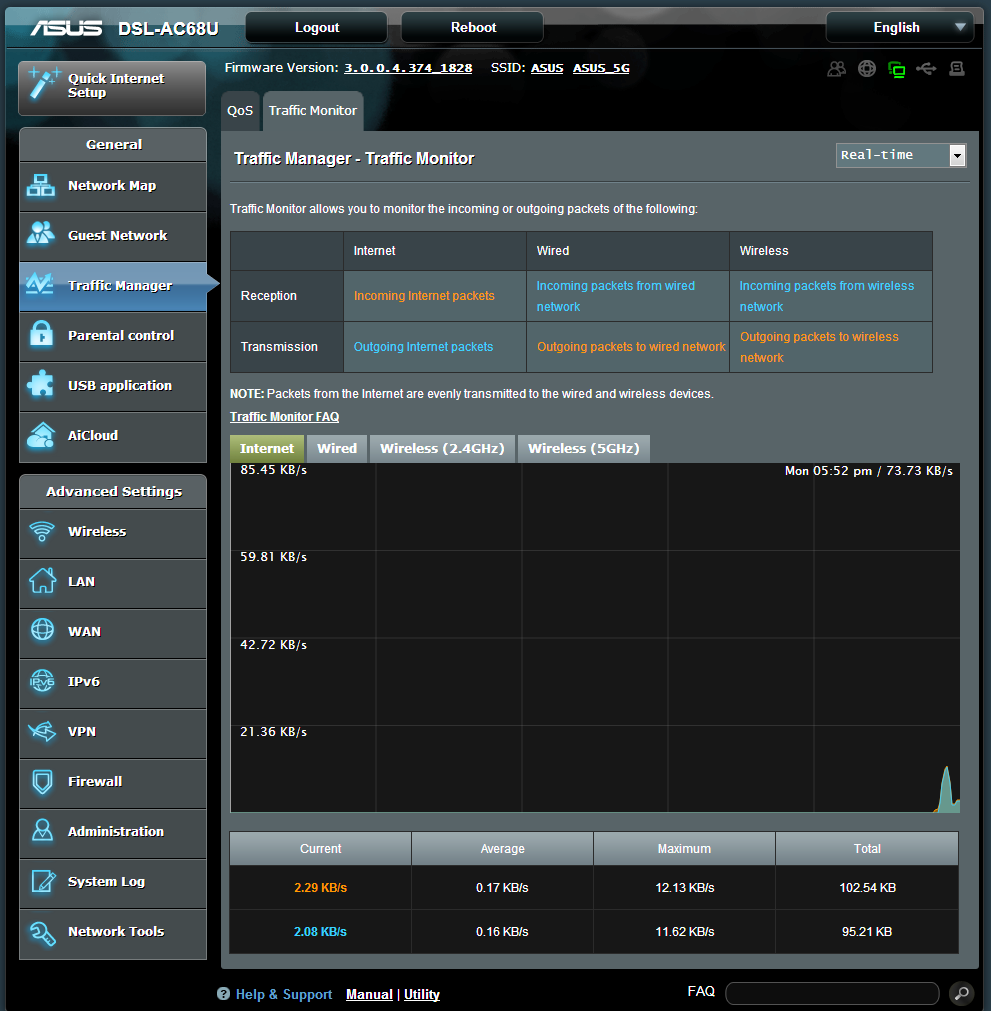This screenshot has height=1011, width=991.
Task: Click the guest clients status icon in header
Action: click(836, 68)
